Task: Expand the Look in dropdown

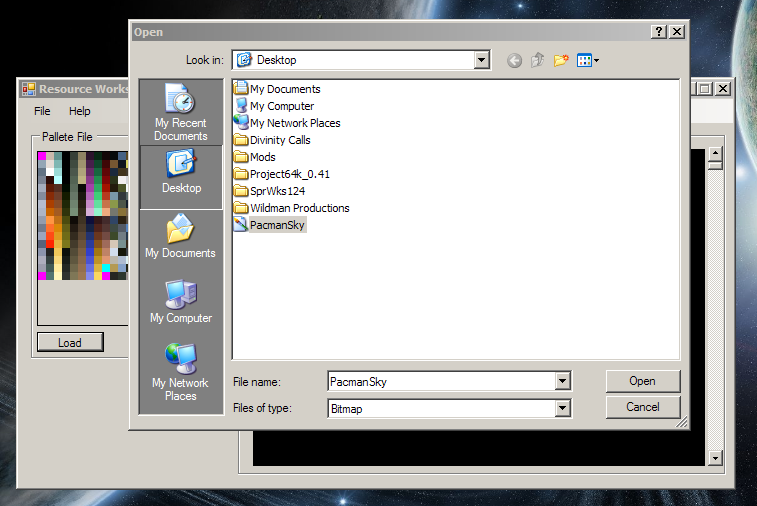Action: (482, 60)
